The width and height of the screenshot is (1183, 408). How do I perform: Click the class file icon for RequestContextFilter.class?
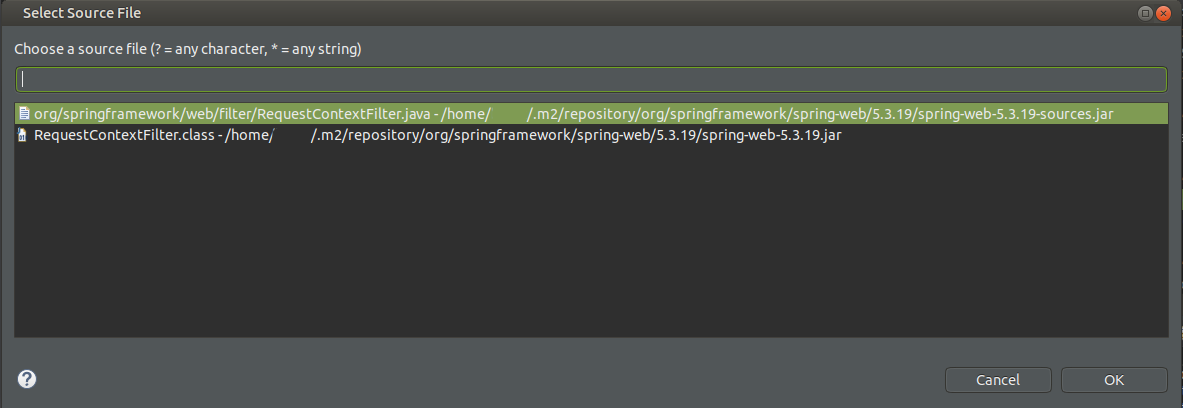(24, 136)
